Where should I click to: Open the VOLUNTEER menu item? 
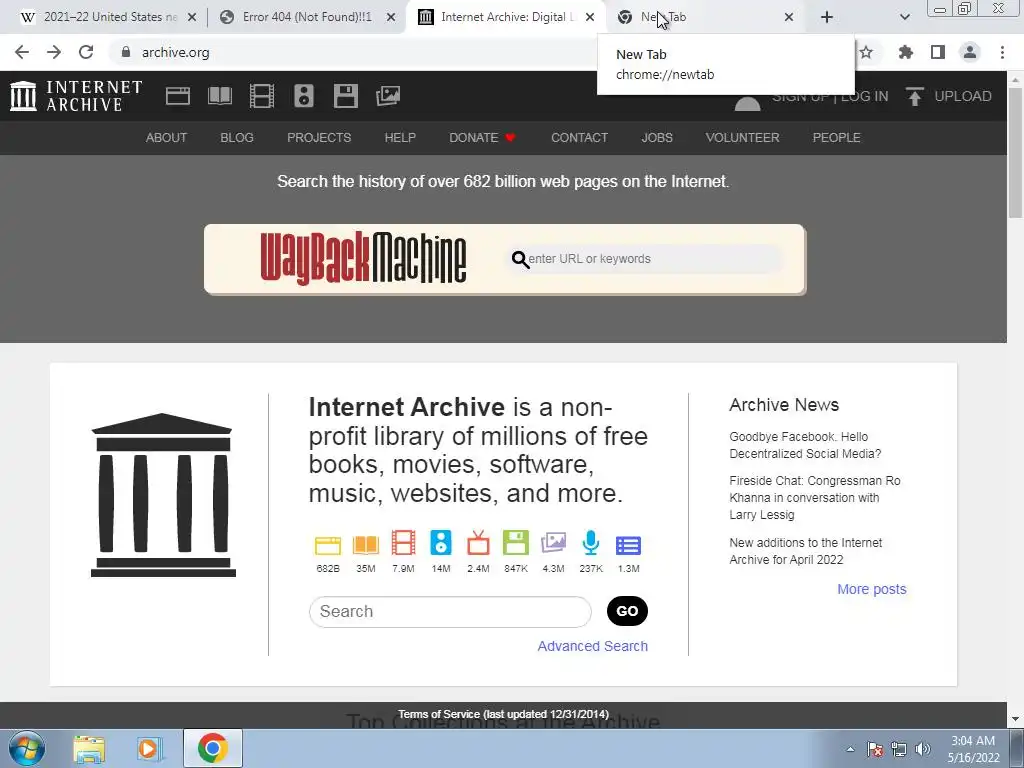[743, 138]
